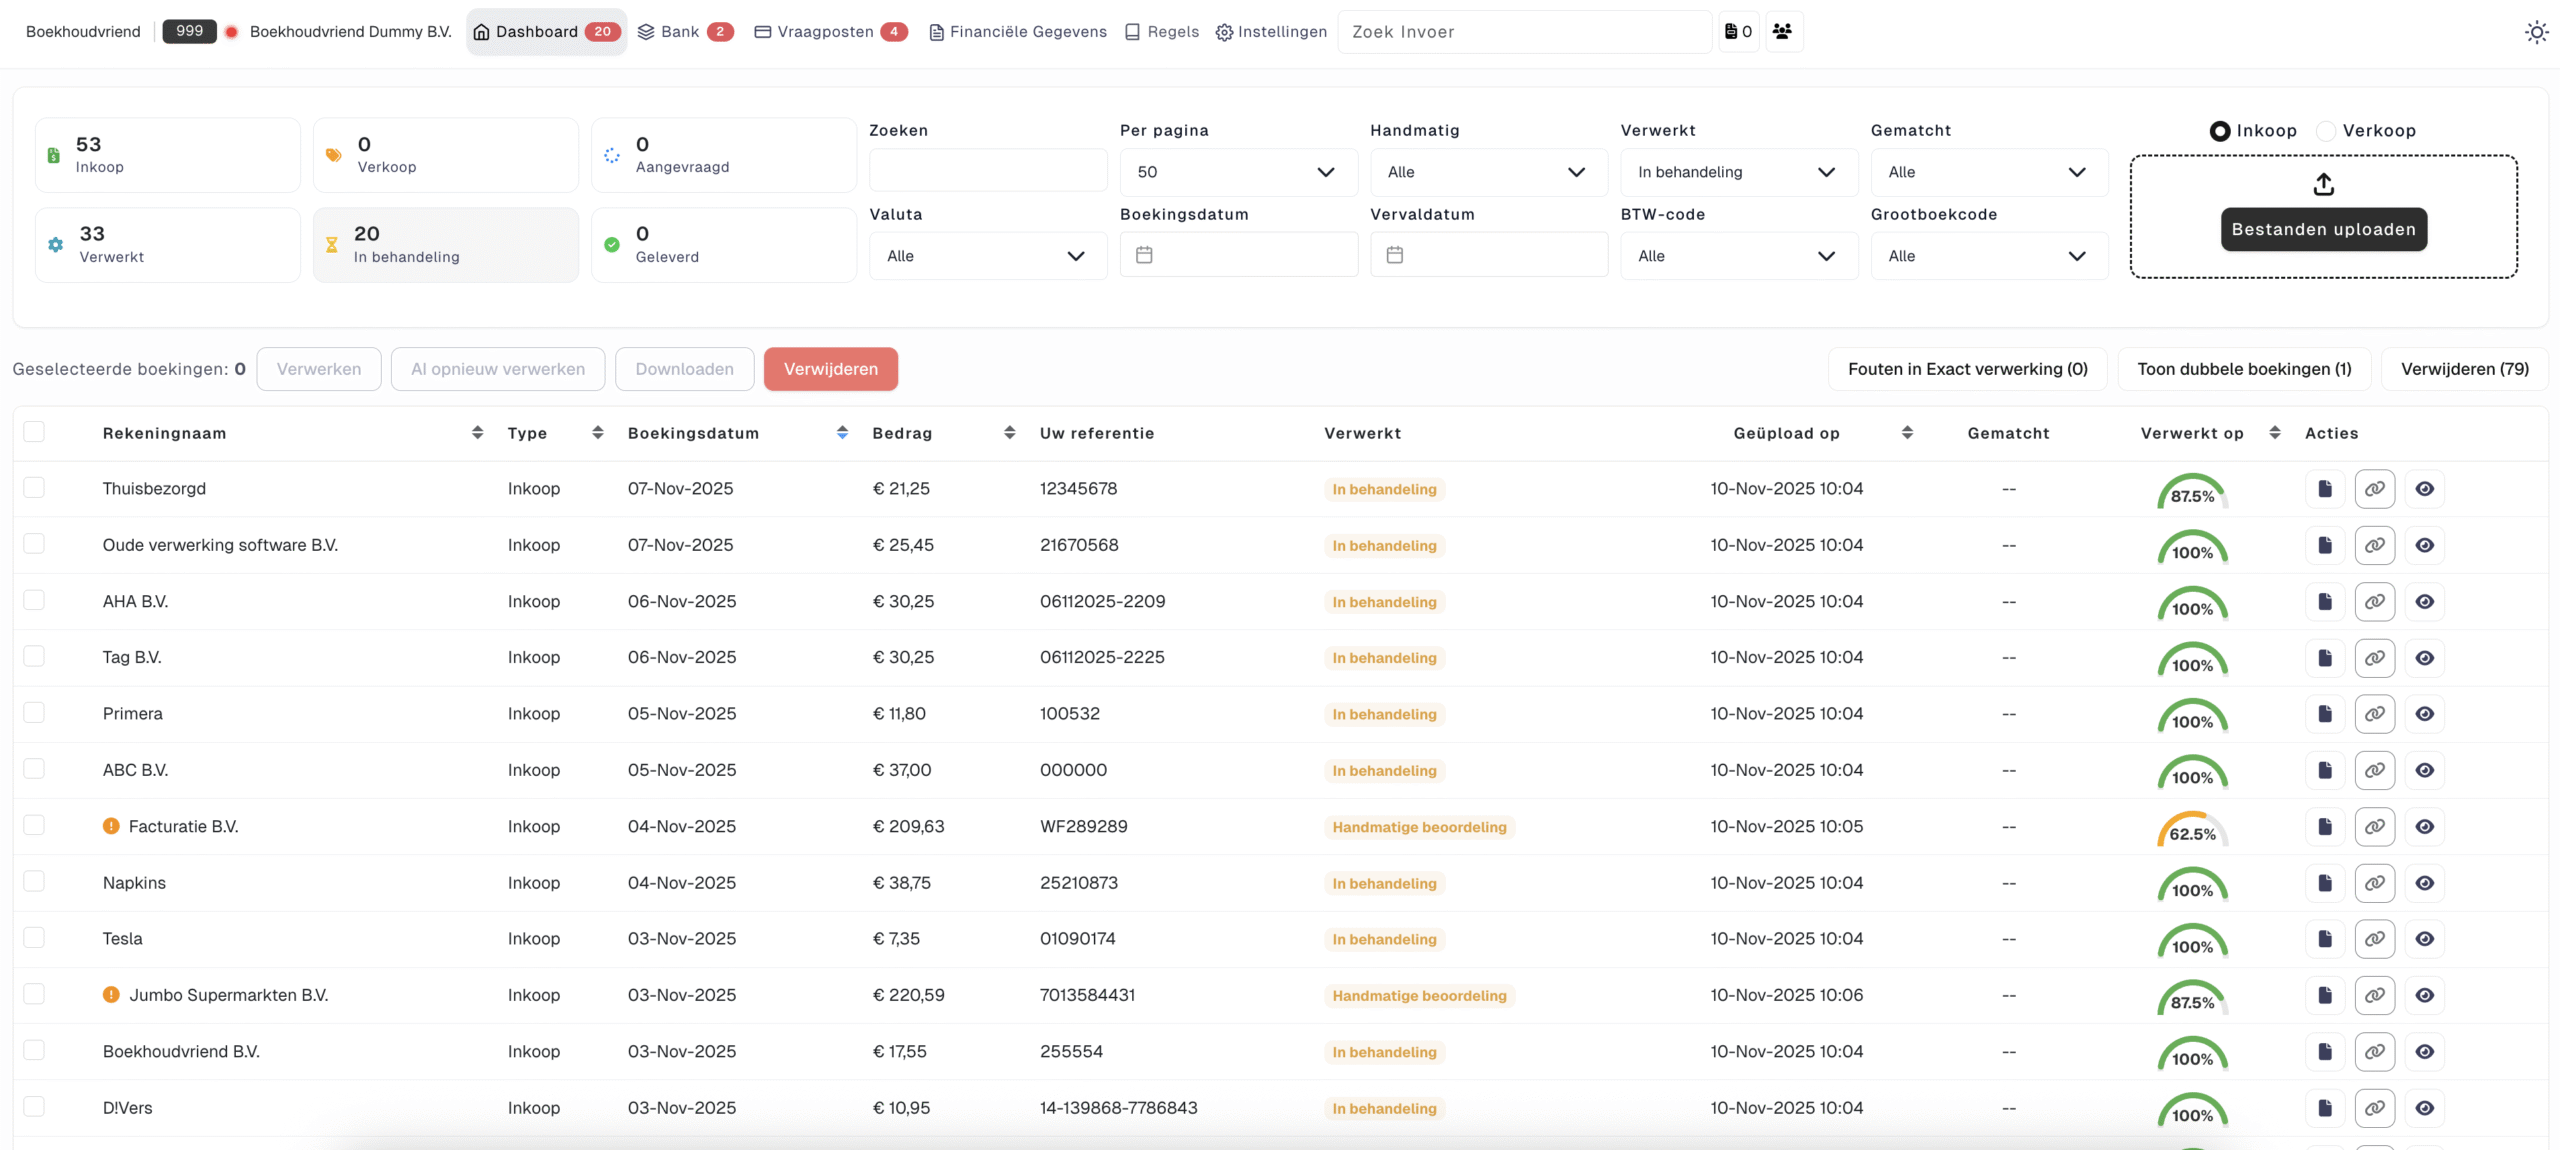Tick the select-all checkbox in the table header

[x=34, y=432]
